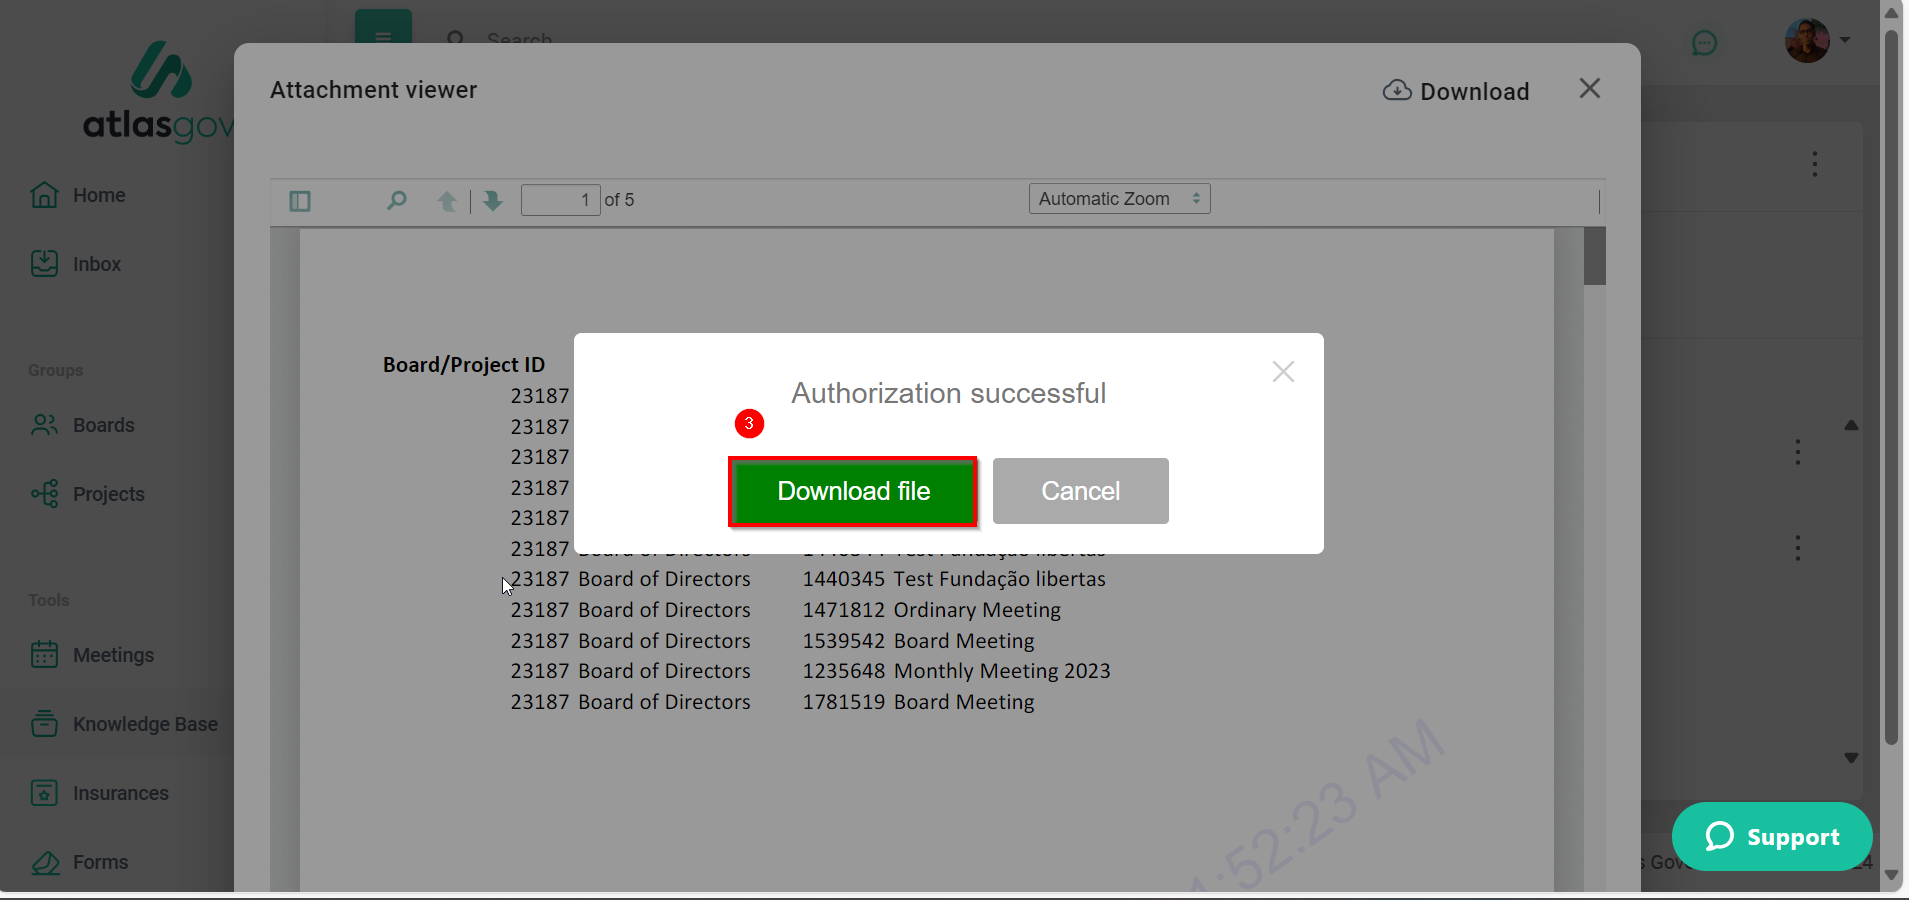Open the Support chat widget

pos(1771,836)
